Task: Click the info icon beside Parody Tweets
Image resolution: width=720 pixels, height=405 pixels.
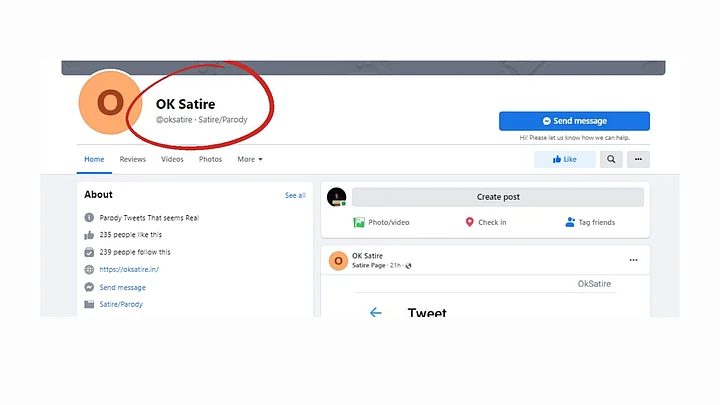Action: pos(89,218)
